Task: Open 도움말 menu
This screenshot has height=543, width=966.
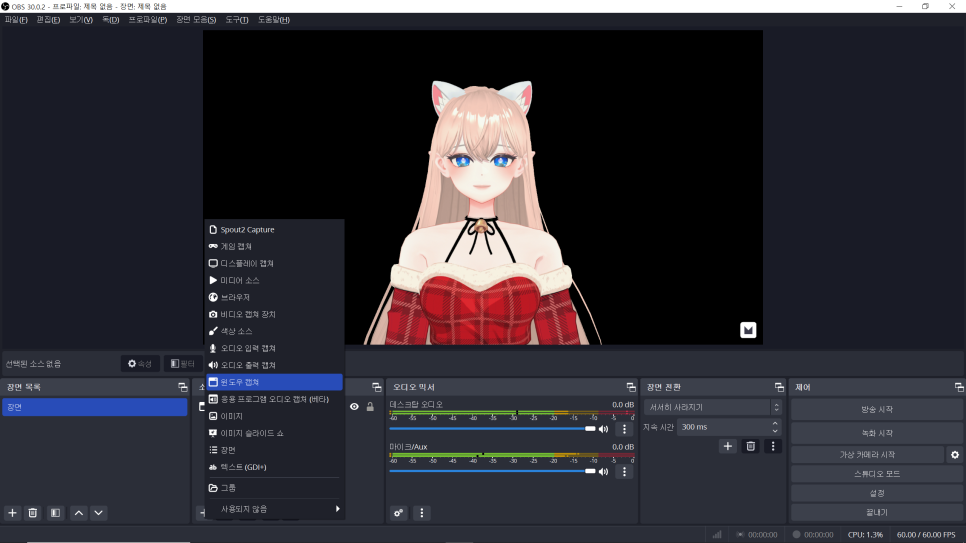Action: 274,20
